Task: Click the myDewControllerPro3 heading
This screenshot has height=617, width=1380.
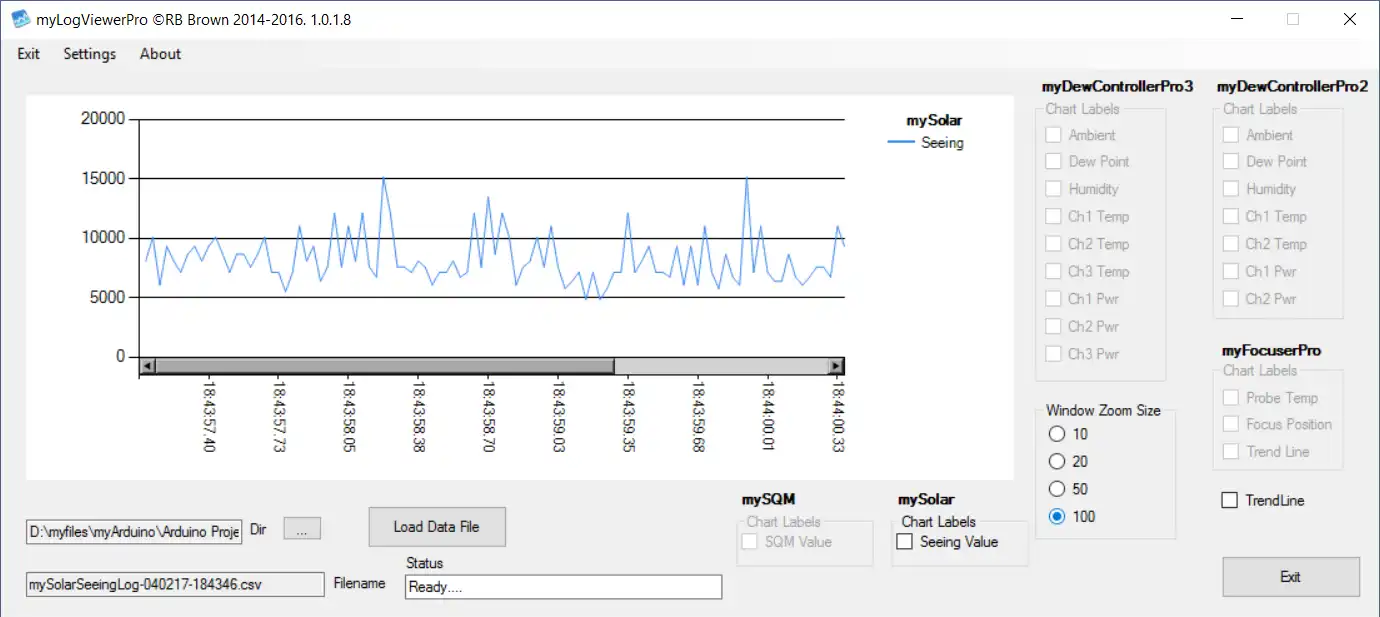Action: [x=1117, y=87]
